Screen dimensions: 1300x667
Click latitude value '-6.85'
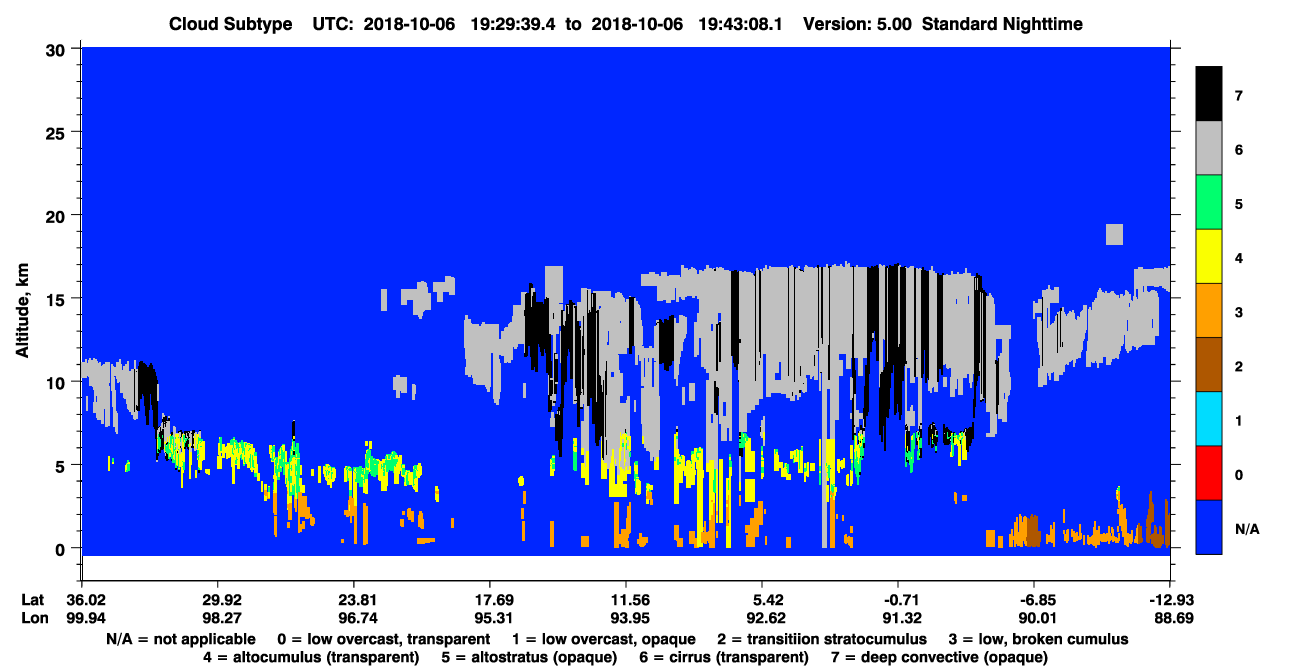click(x=1034, y=600)
